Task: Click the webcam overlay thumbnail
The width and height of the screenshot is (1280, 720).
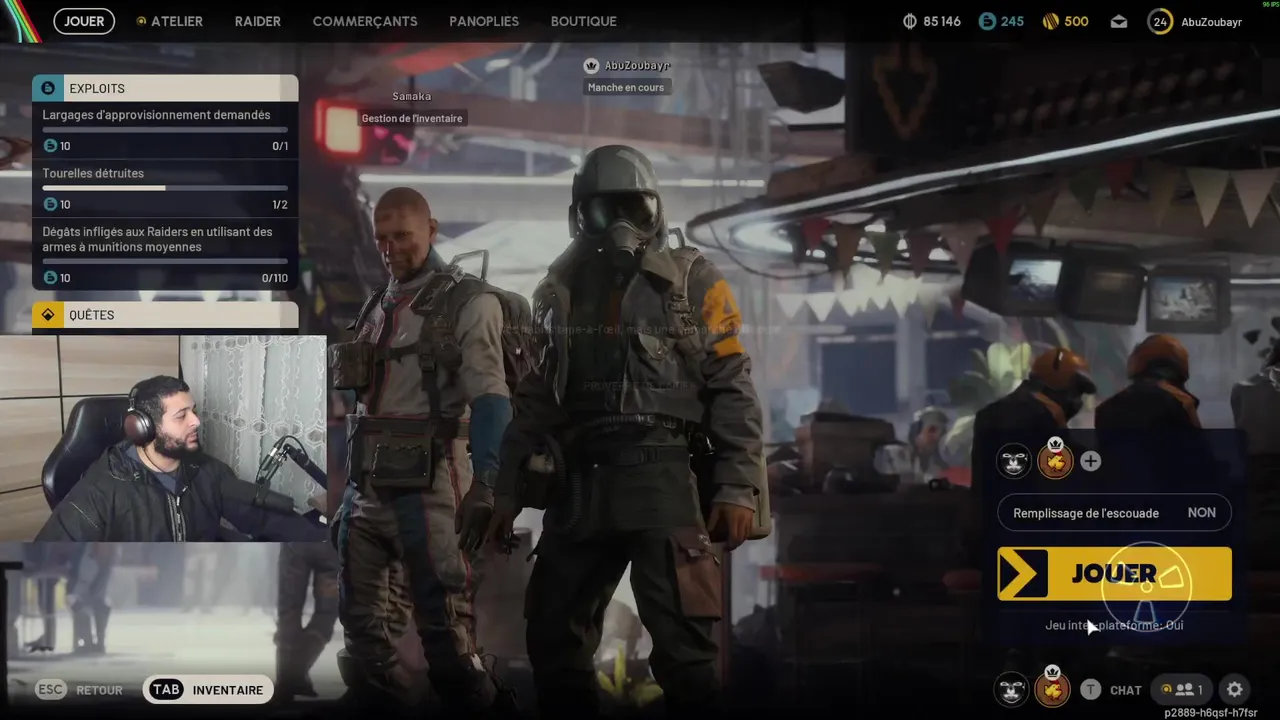Action: (163, 438)
